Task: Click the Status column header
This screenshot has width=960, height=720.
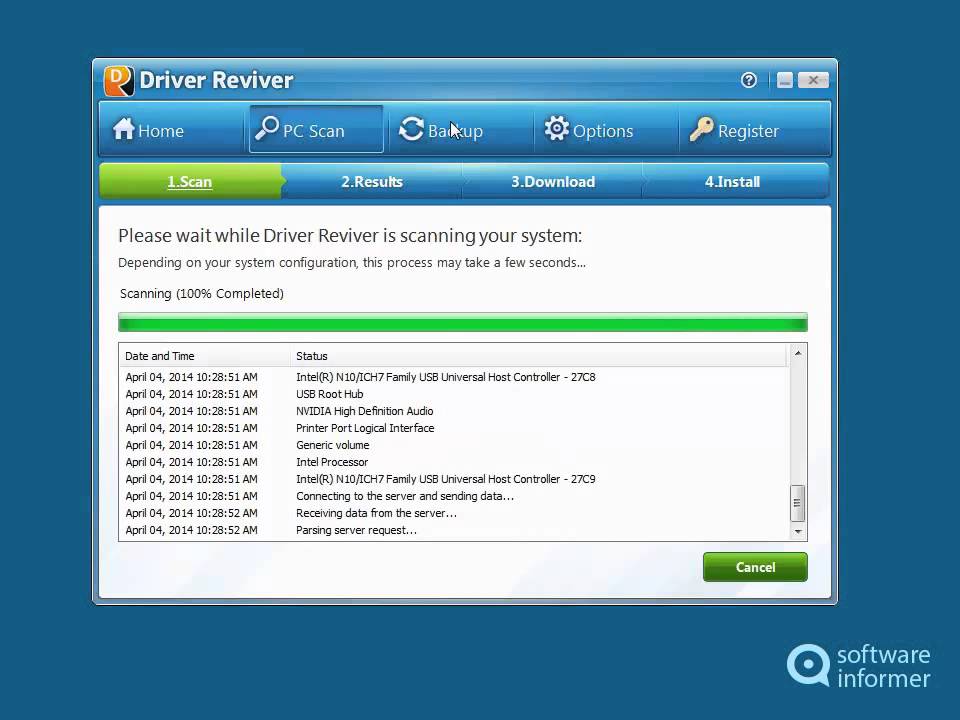Action: coord(539,356)
